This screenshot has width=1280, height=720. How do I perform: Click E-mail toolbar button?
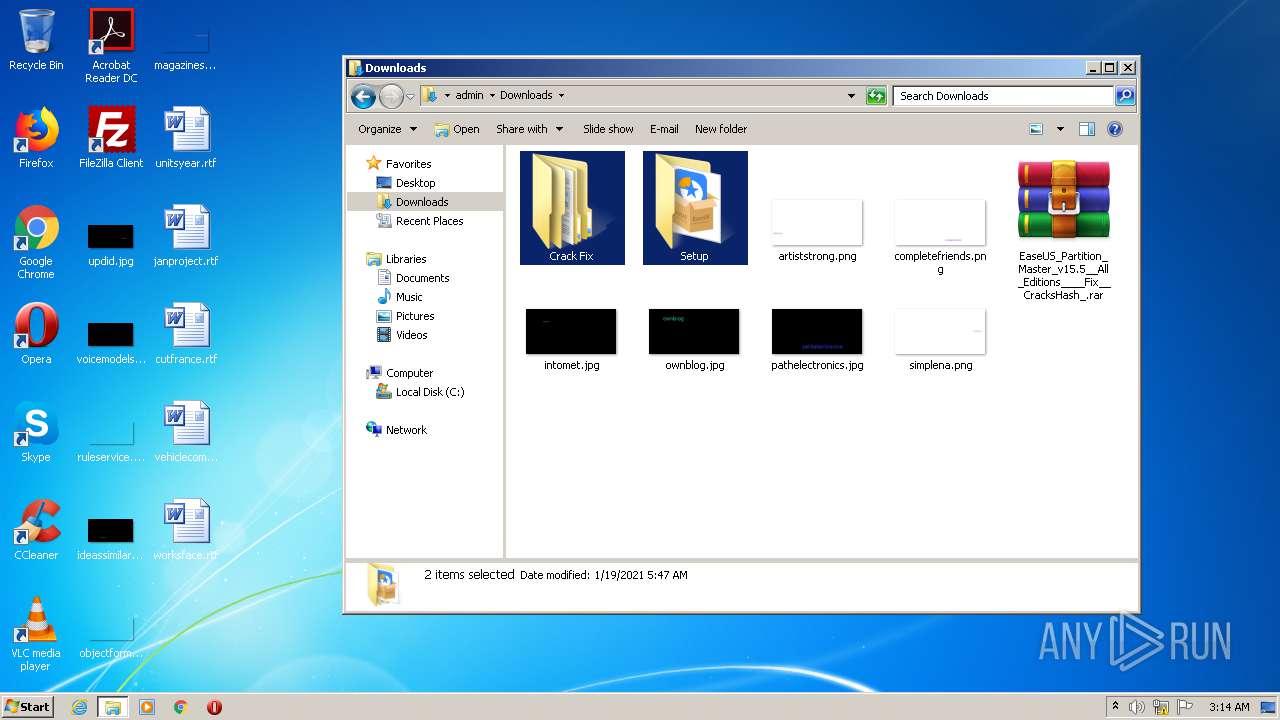664,129
